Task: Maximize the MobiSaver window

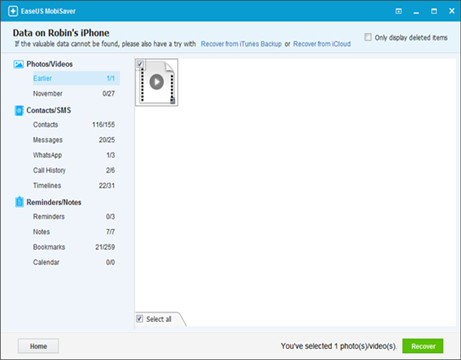Action: [x=434, y=11]
